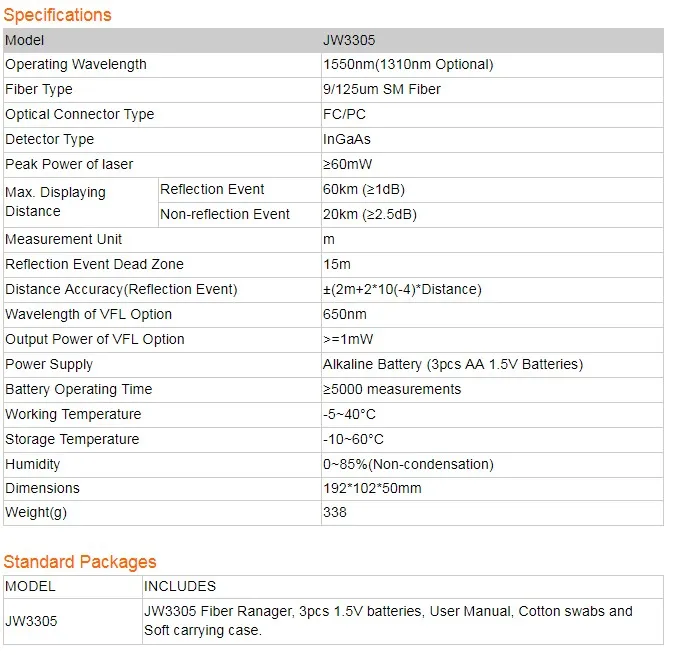The height and width of the screenshot is (655, 673).
Task: Select the 'MODEL' column header
Action: pos(30,586)
